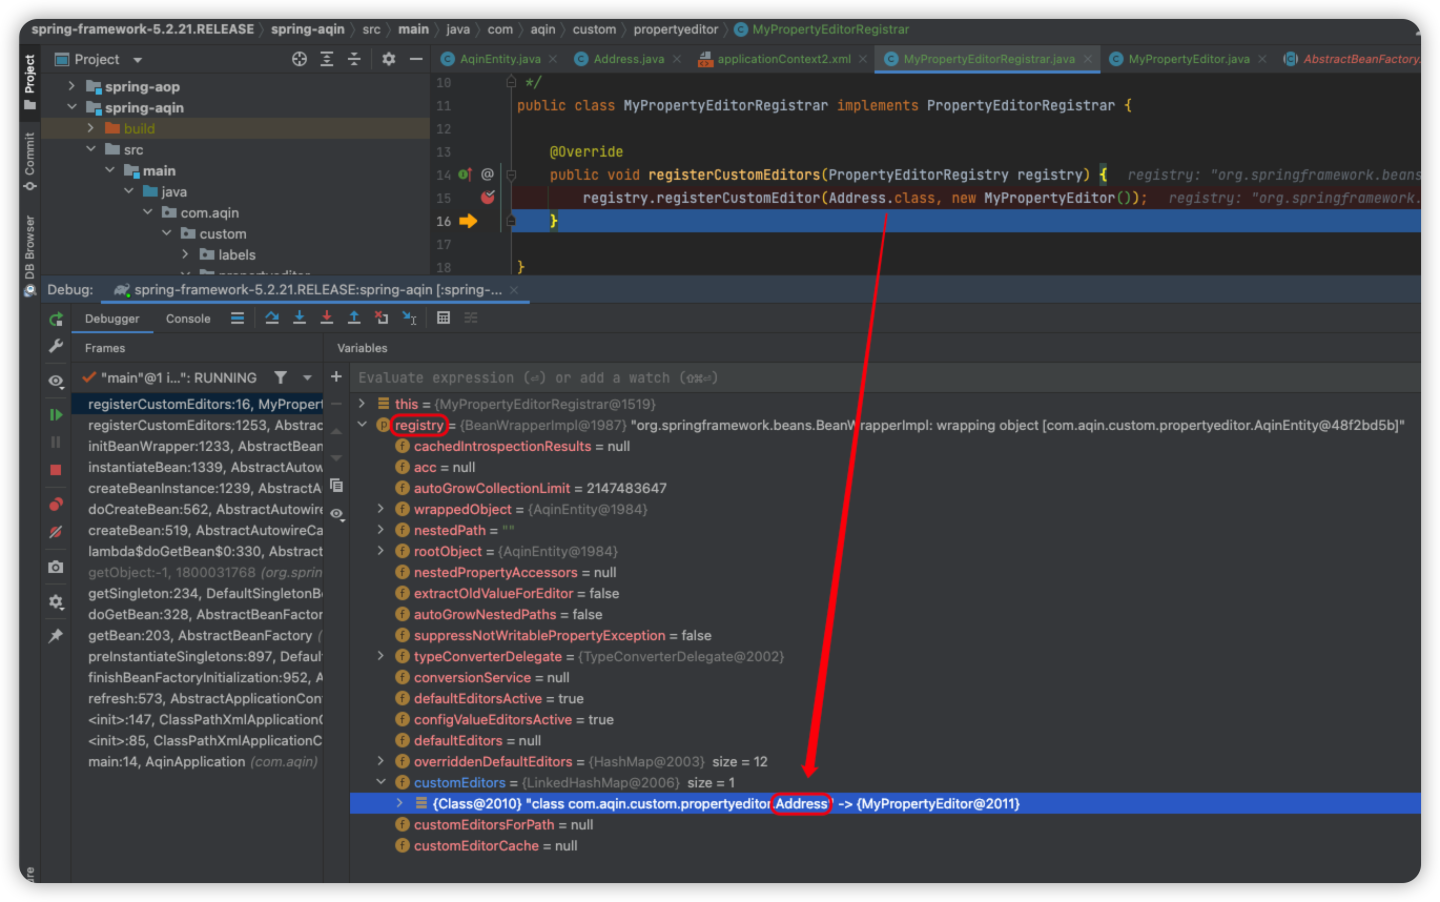The height and width of the screenshot is (902, 1440).
Task: Expand the 'this' variable node
Action: point(362,404)
